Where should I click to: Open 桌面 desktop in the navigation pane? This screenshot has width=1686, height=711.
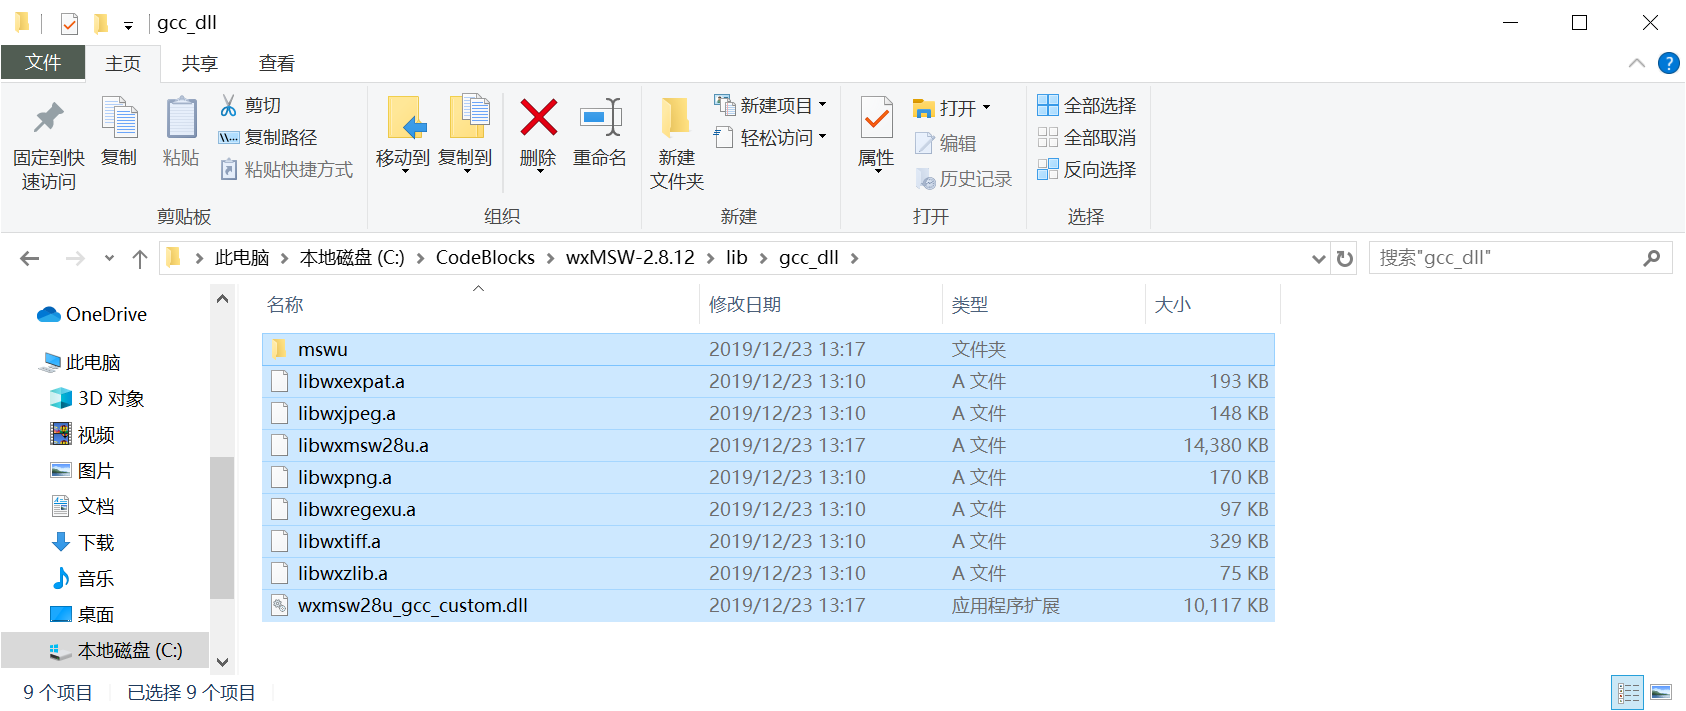[x=82, y=614]
